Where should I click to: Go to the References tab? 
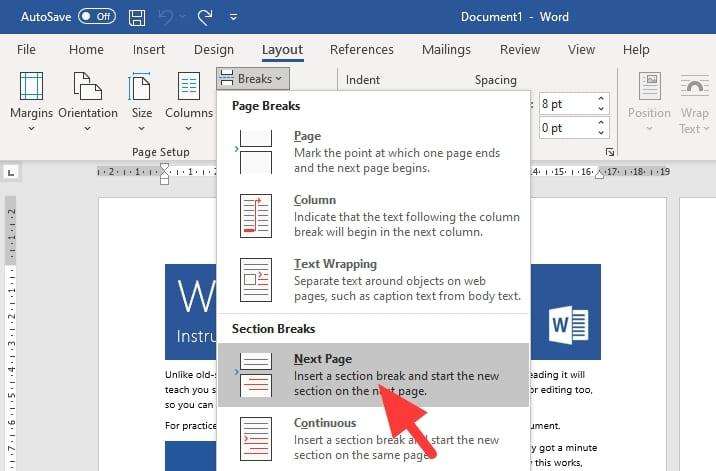[362, 49]
